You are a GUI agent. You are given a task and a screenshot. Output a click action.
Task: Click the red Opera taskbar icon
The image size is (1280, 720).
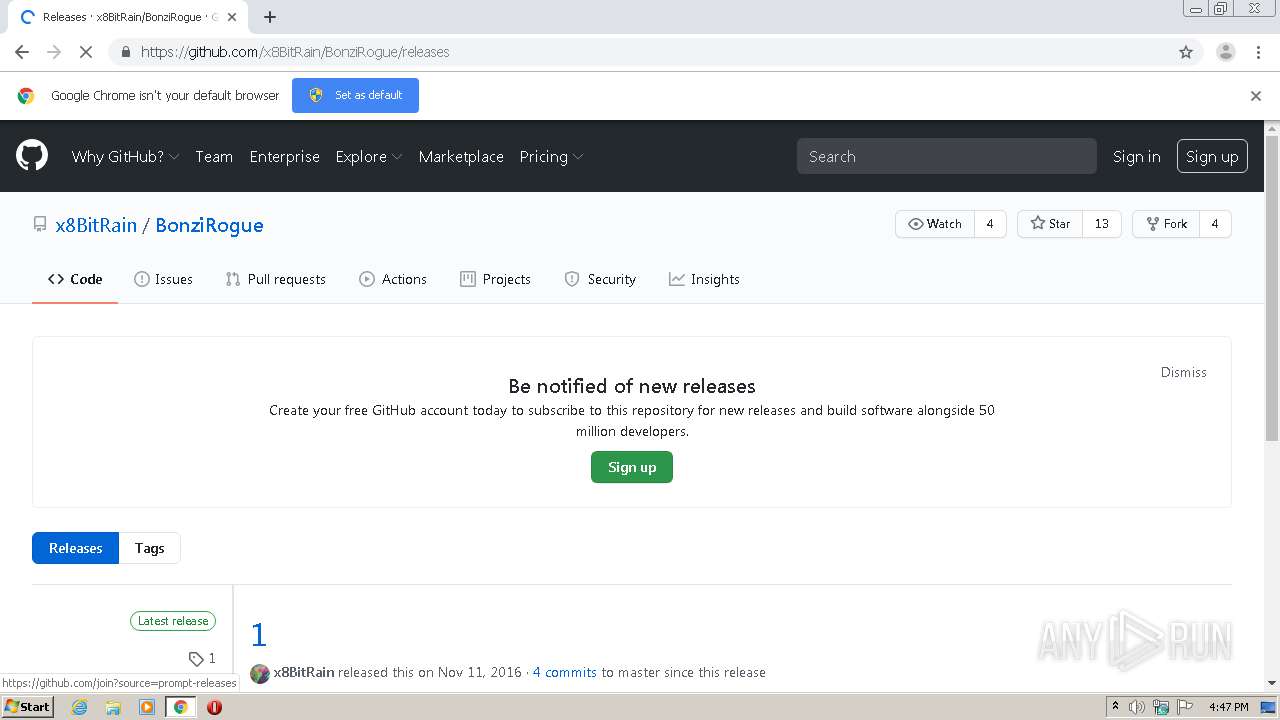[x=214, y=707]
